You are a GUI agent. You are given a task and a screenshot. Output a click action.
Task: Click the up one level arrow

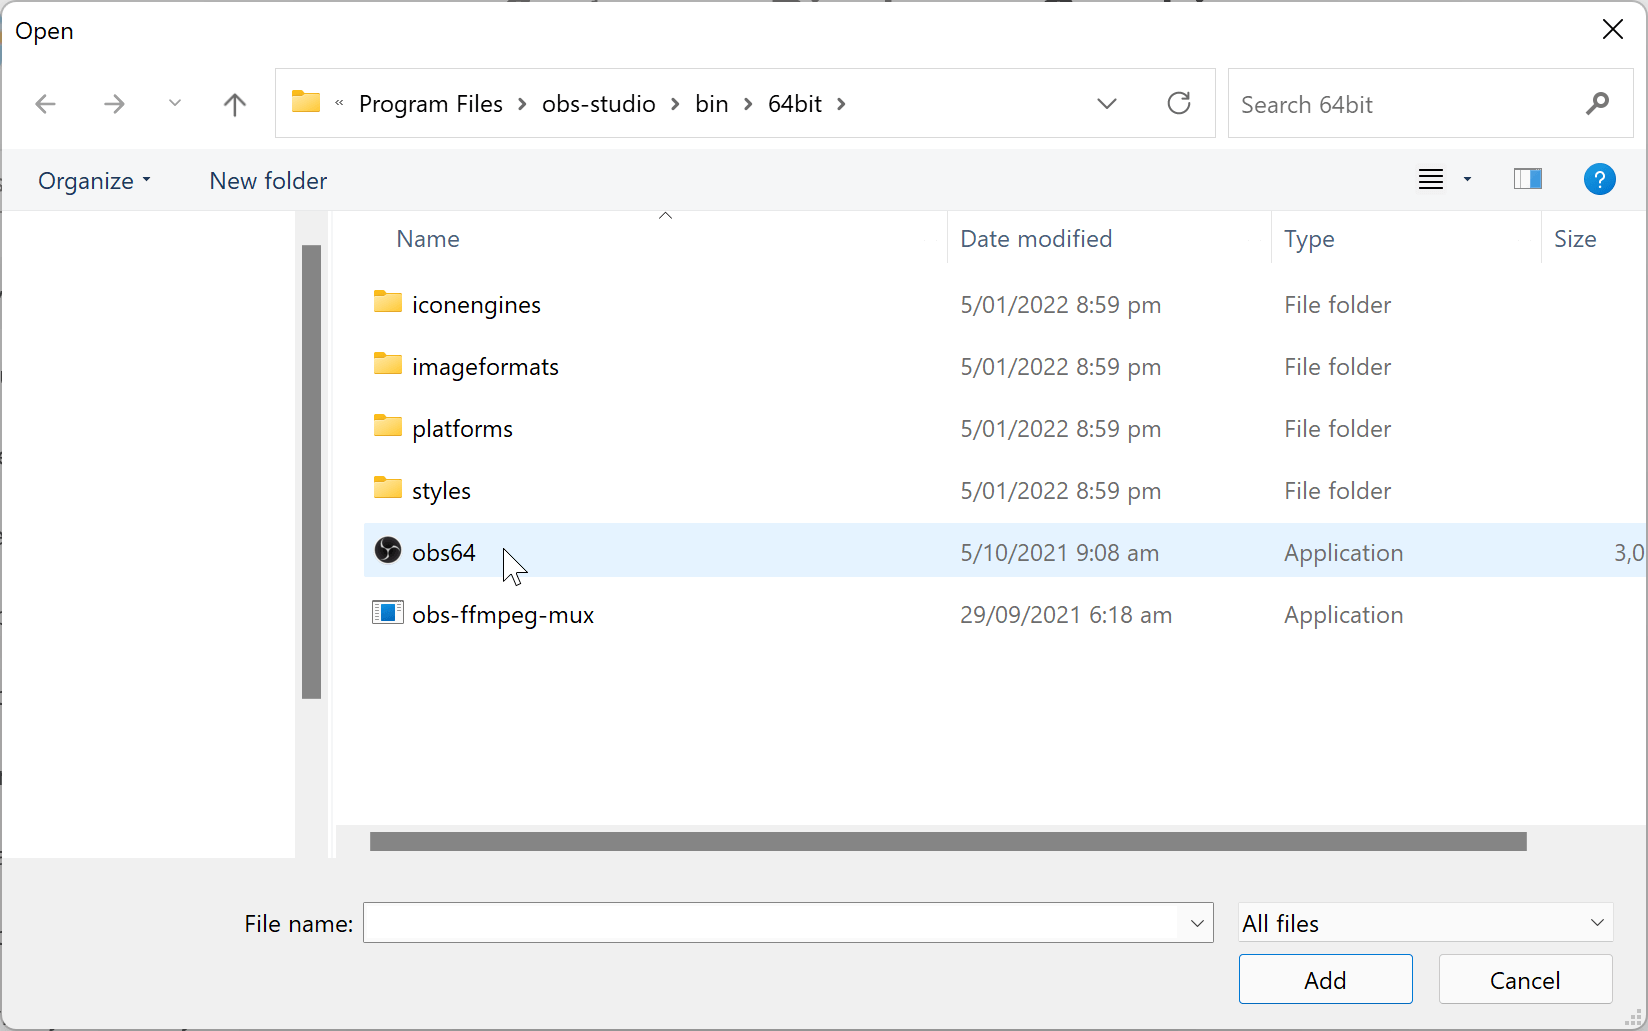click(x=234, y=103)
